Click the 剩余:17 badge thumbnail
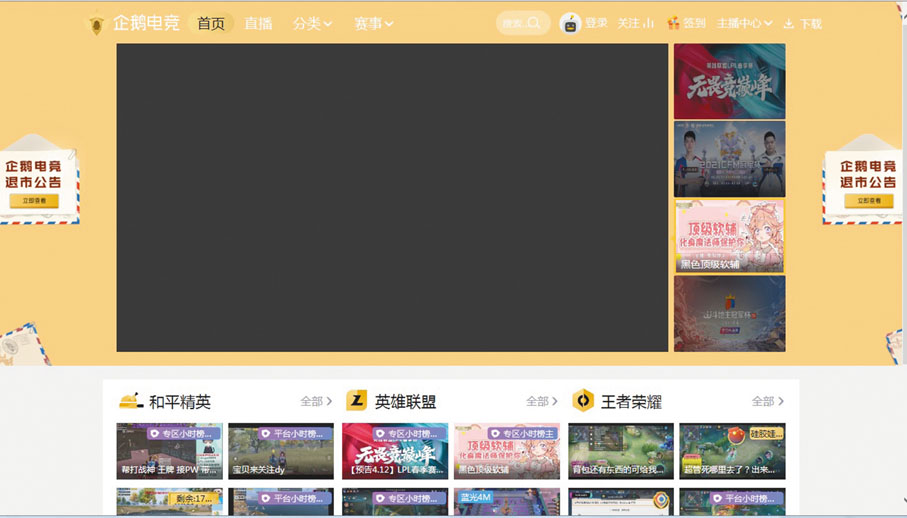907x518 pixels. (x=169, y=501)
